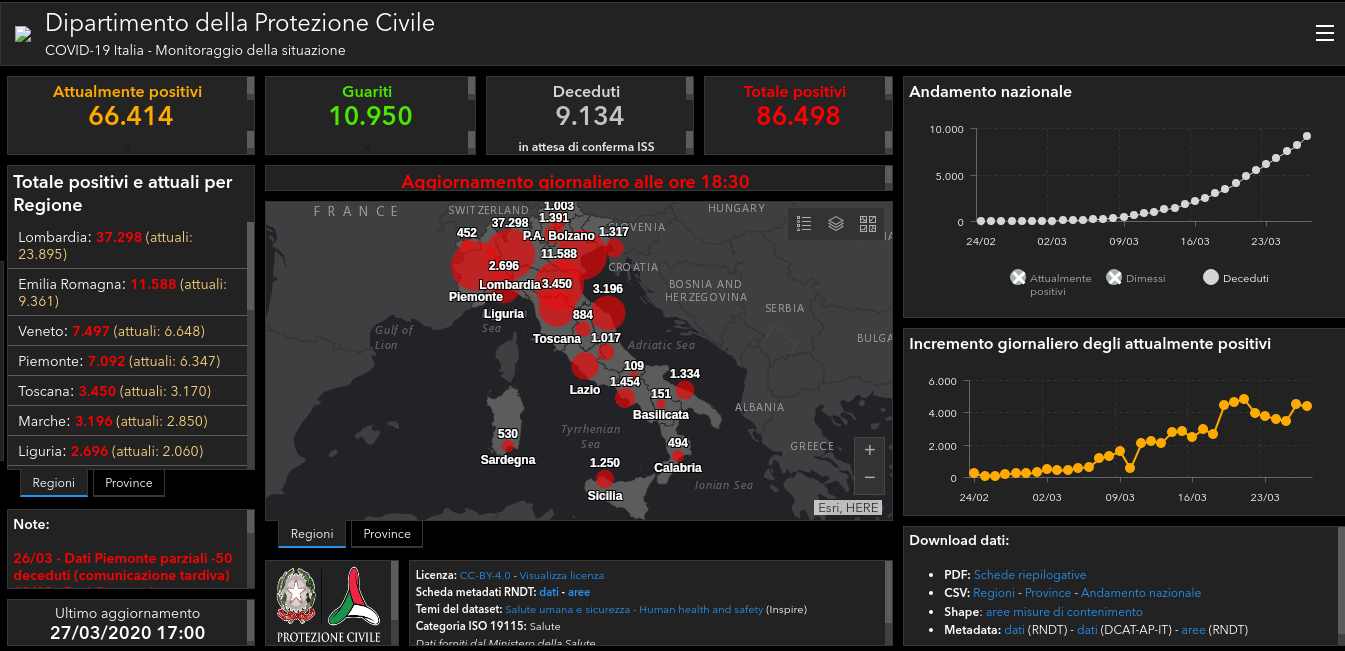The width and height of the screenshot is (1345, 651).
Task: Open the map layers list icon
Action: coord(835,224)
